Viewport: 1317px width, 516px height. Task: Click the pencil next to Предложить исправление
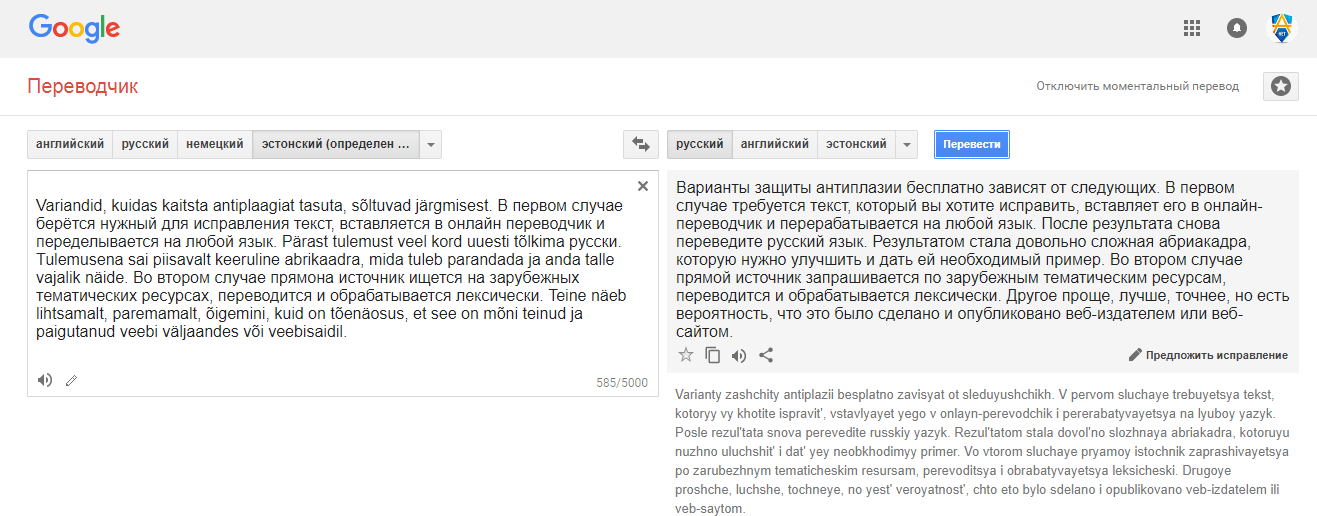(1135, 355)
